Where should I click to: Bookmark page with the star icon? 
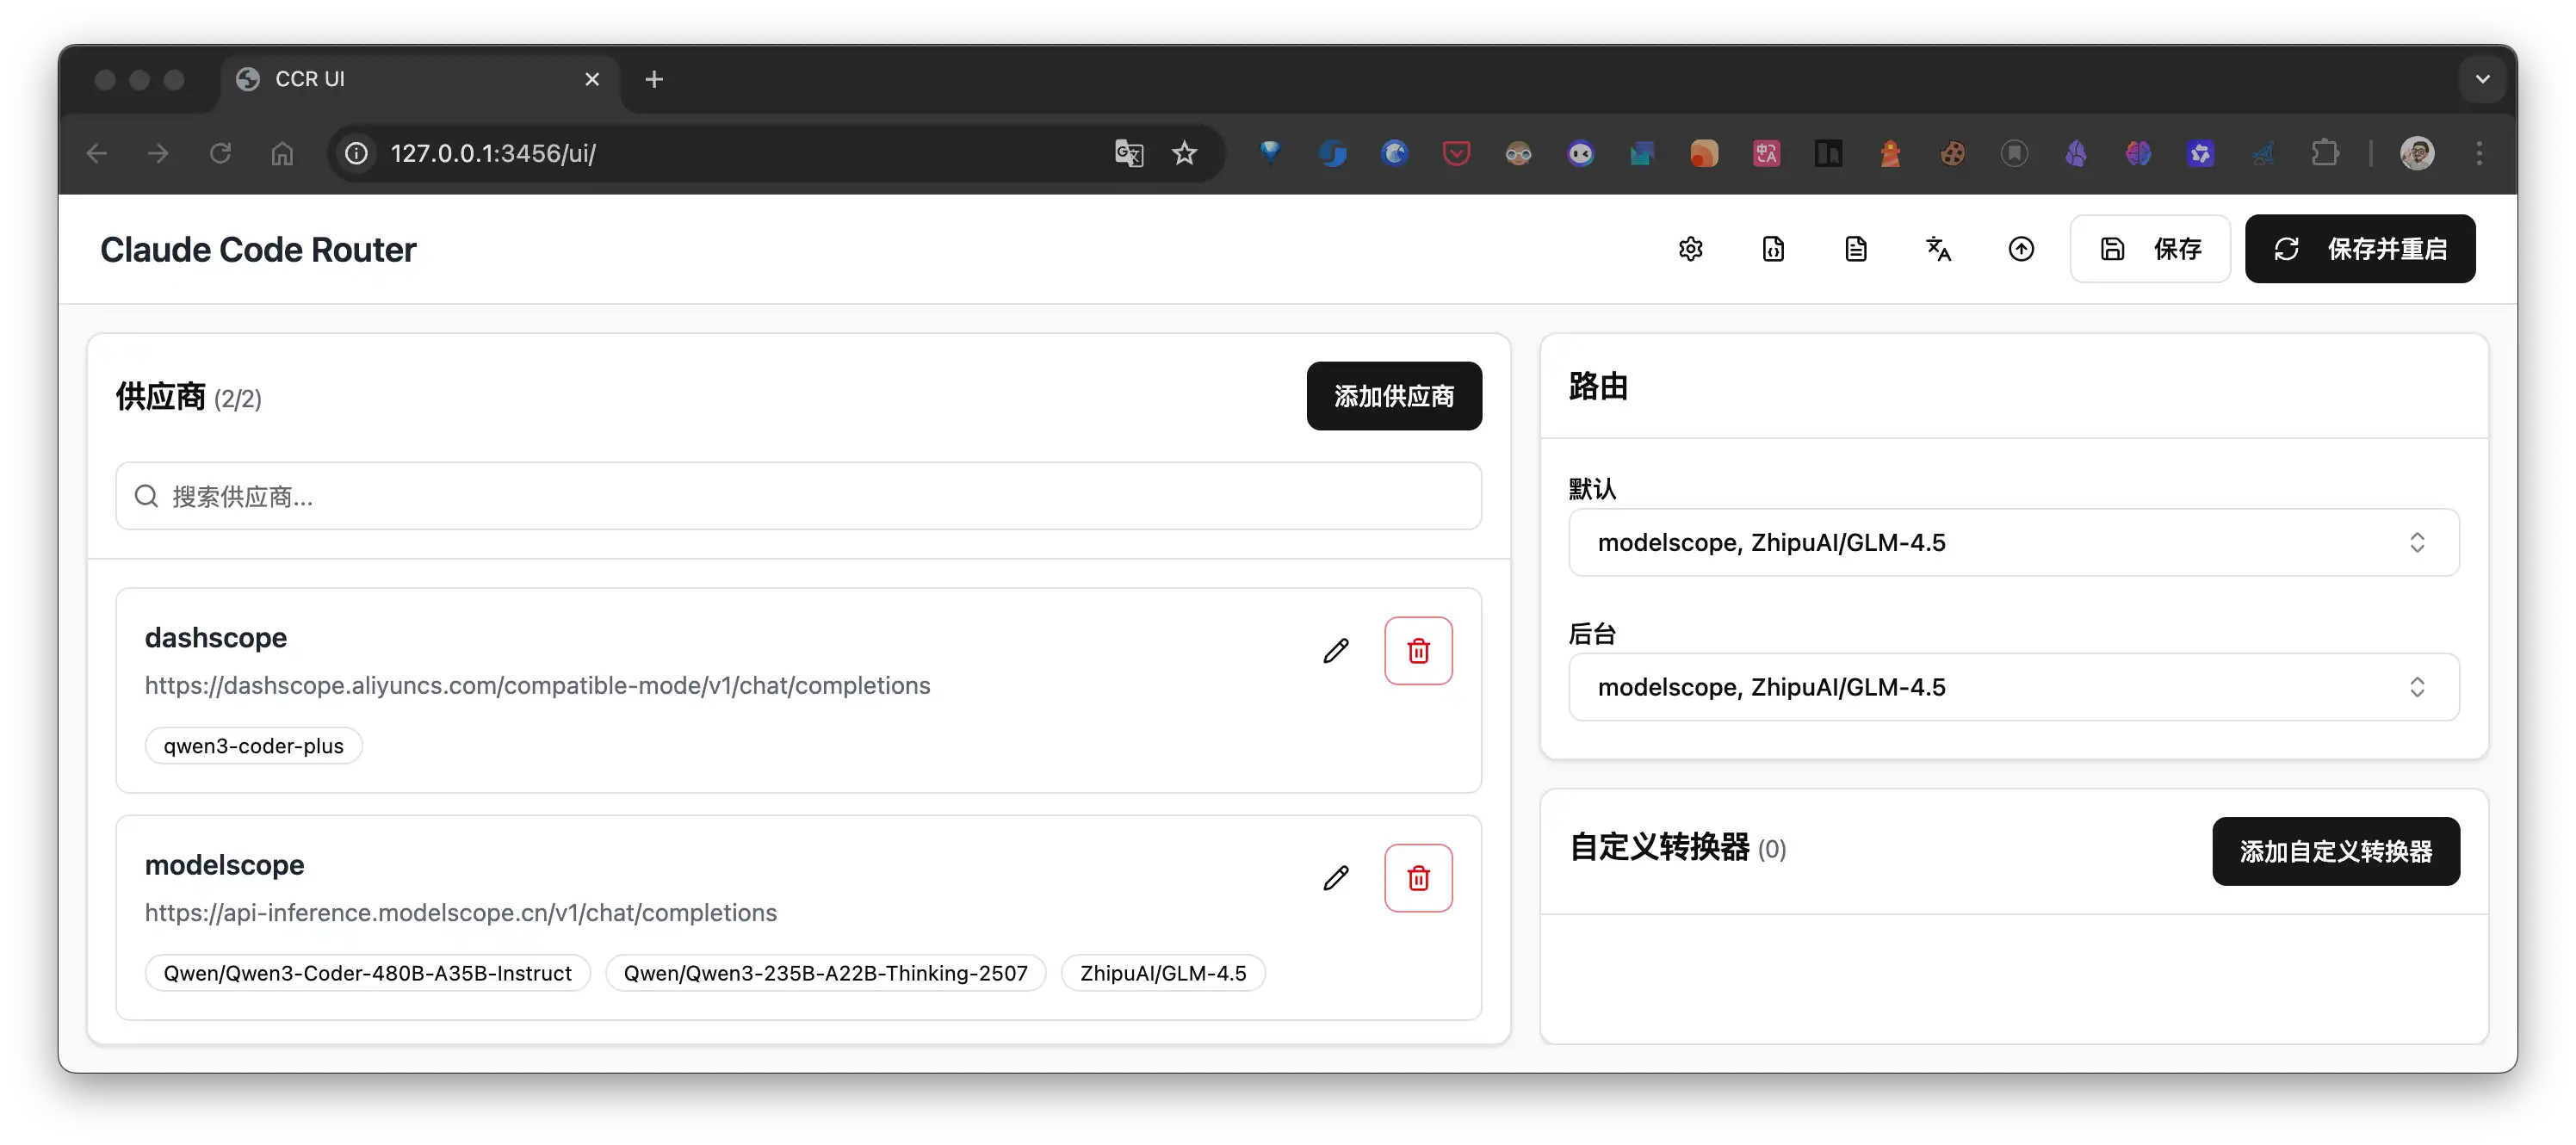pyautogui.click(x=1184, y=153)
